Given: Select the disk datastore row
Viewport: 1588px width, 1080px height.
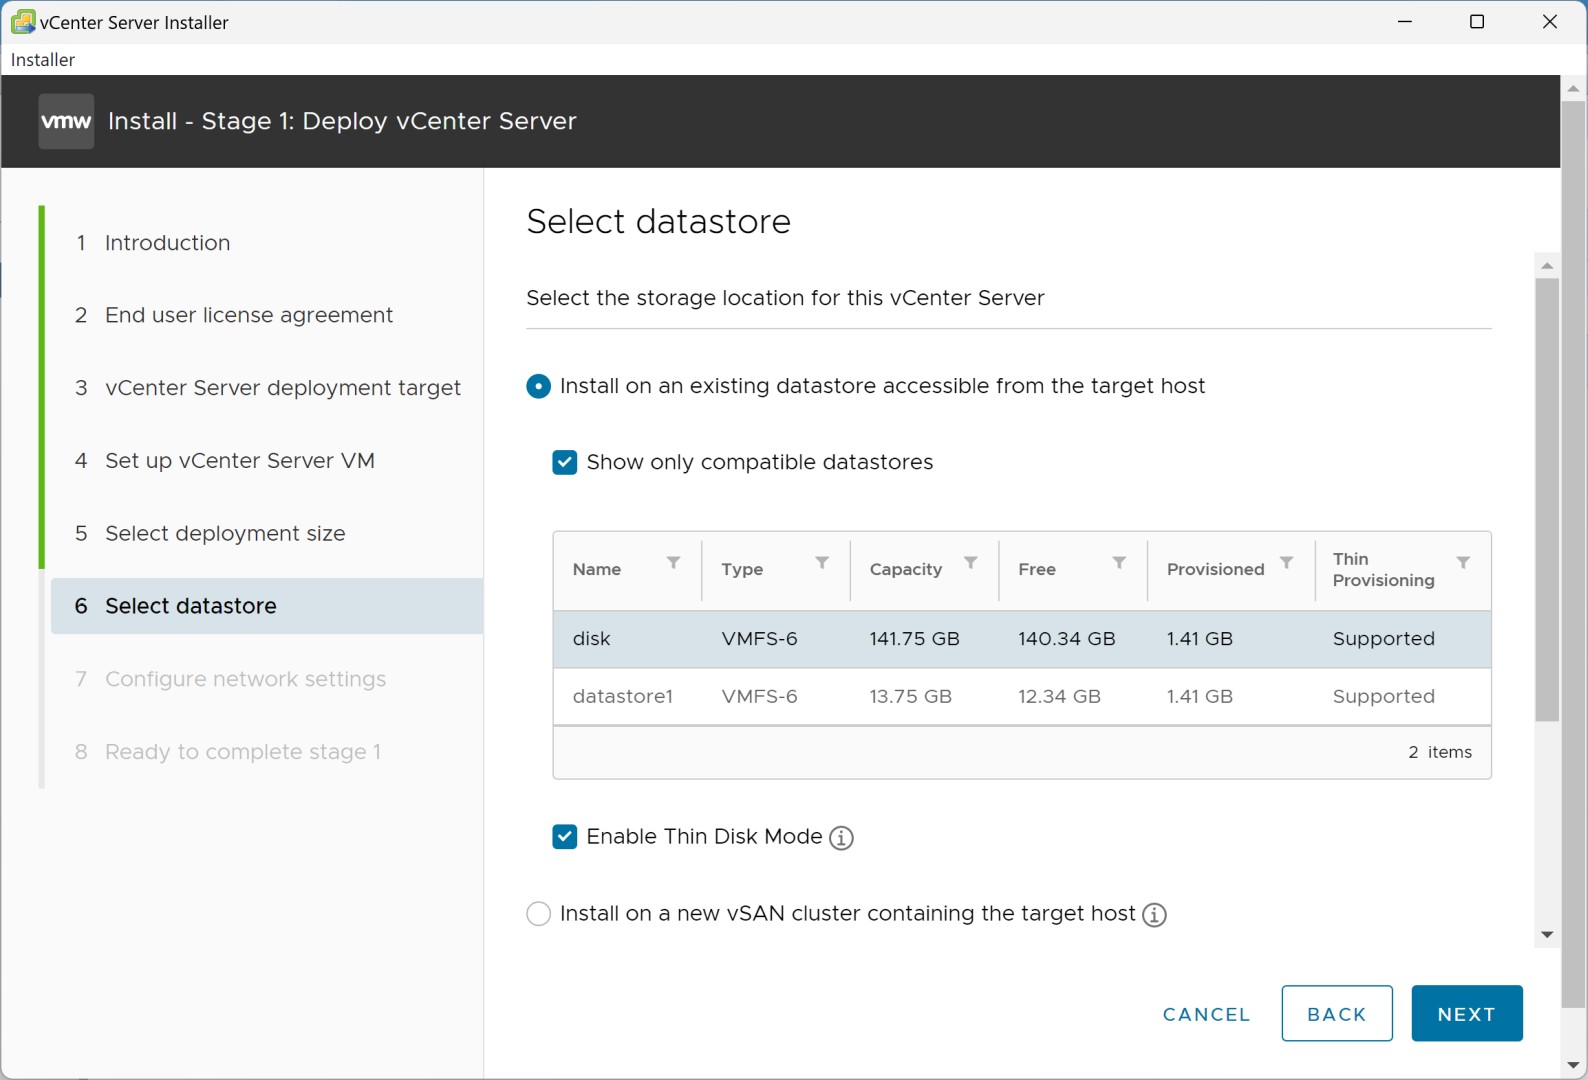Looking at the screenshot, I should pos(1022,639).
